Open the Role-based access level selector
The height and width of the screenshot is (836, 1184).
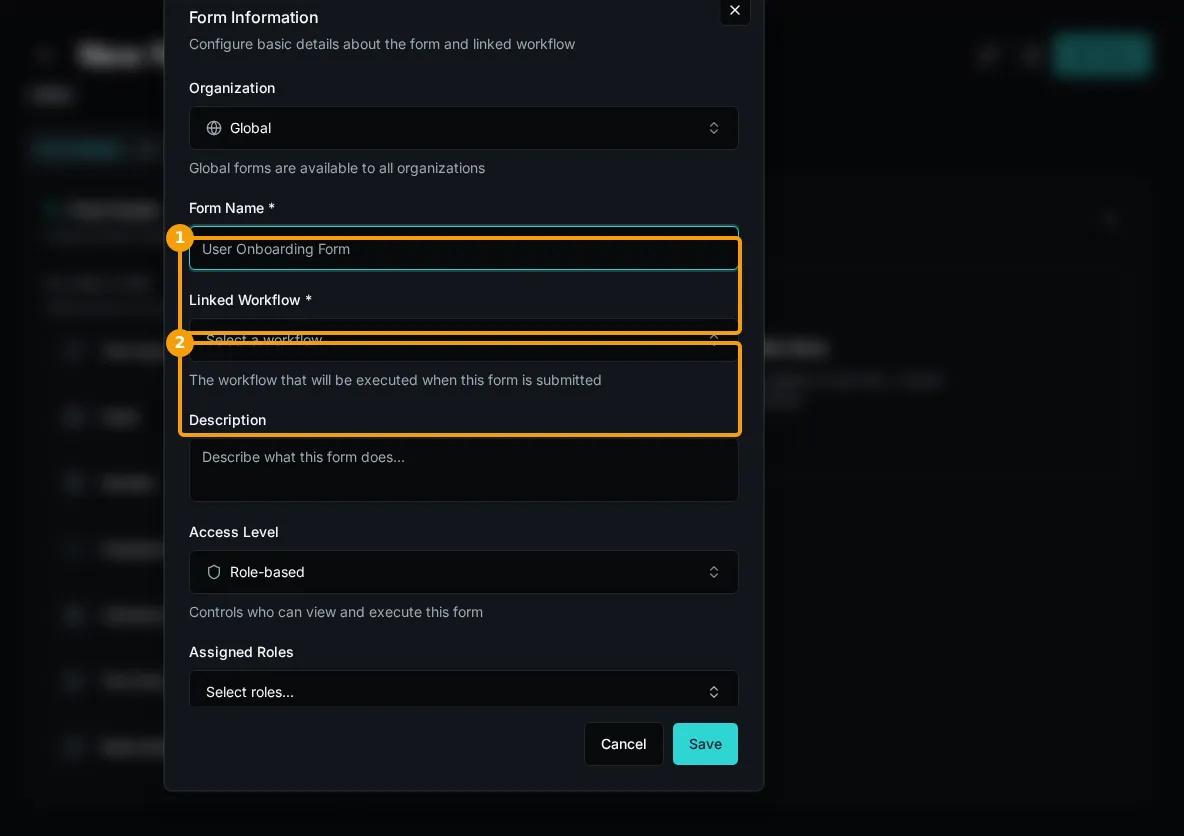464,572
